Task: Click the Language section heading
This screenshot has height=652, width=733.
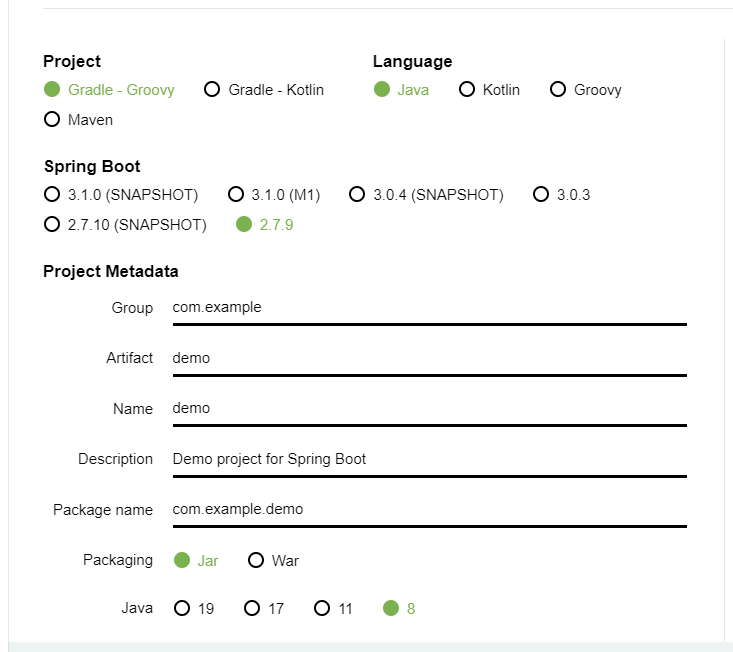Action: coord(412,61)
